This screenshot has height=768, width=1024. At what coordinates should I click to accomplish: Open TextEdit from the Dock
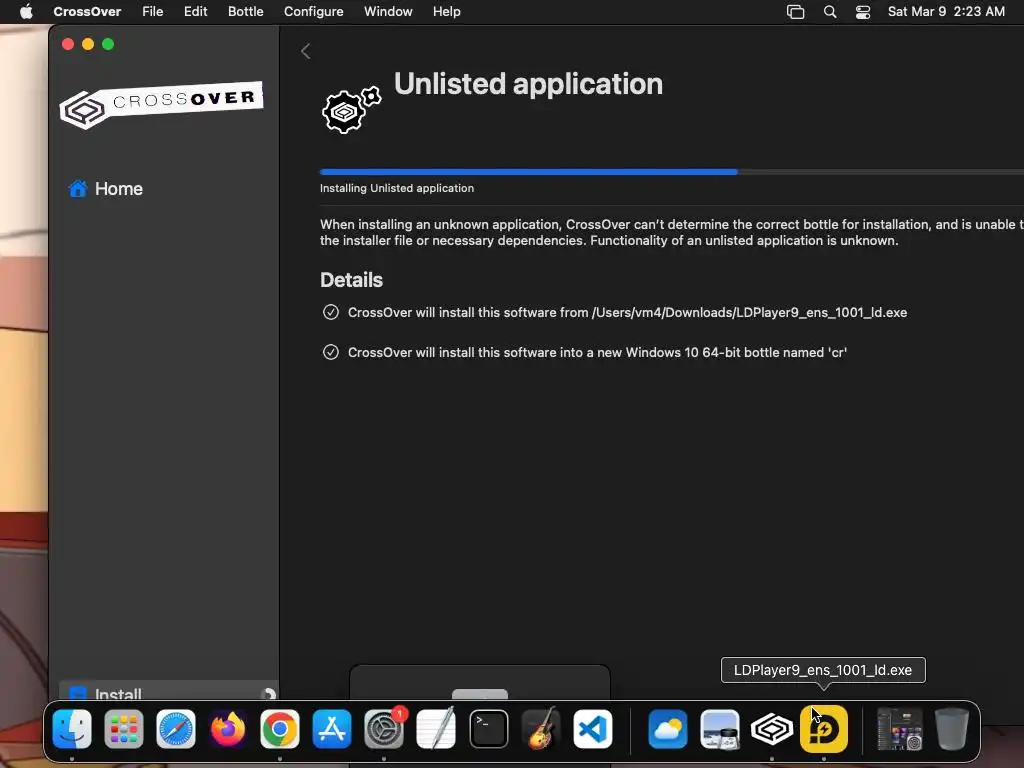click(436, 729)
